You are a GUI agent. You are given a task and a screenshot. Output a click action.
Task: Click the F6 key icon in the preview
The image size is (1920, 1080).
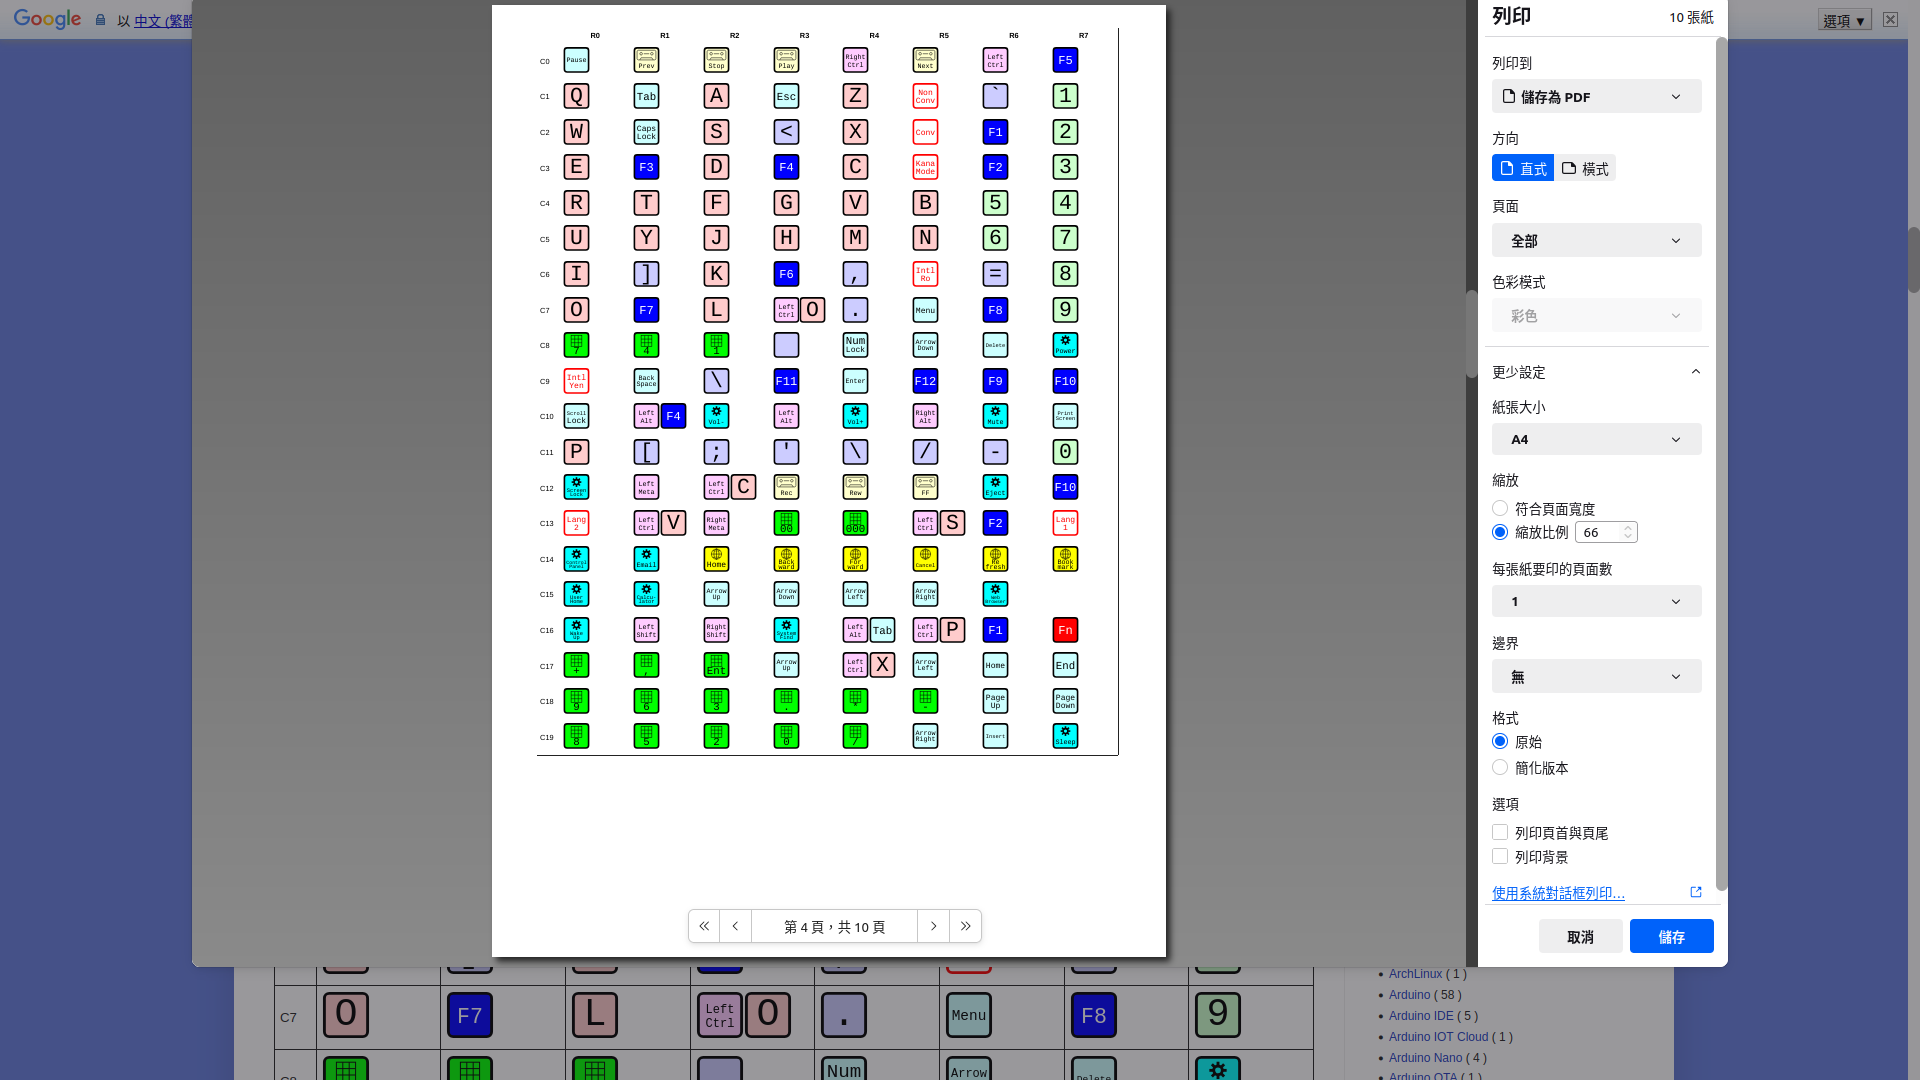(x=786, y=274)
